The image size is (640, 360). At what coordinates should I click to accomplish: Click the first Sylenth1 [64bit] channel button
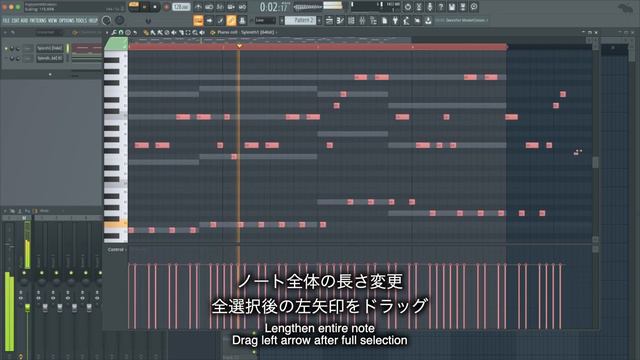pyautogui.click(x=49, y=48)
